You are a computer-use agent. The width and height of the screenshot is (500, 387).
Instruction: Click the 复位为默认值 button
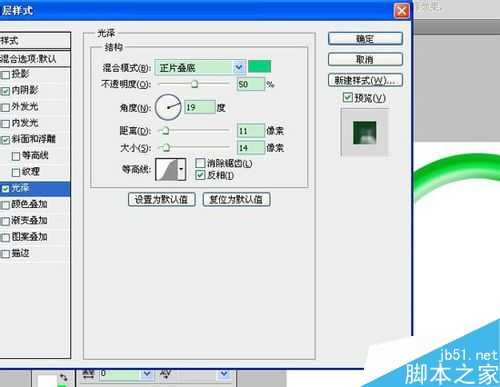tap(236, 200)
